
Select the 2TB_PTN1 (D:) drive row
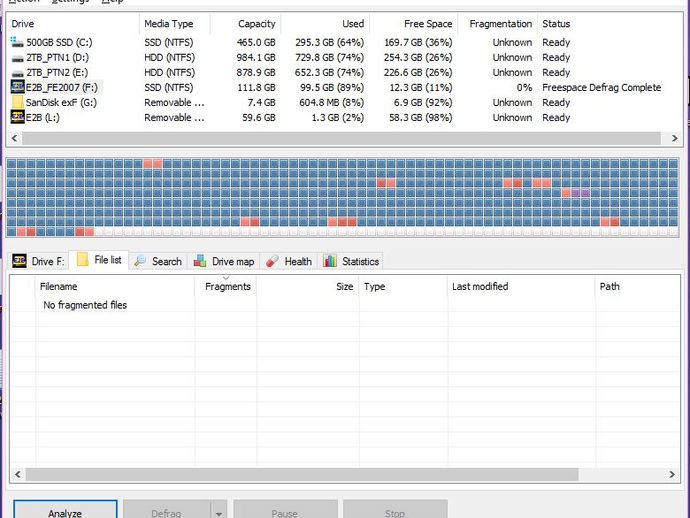(x=343, y=58)
